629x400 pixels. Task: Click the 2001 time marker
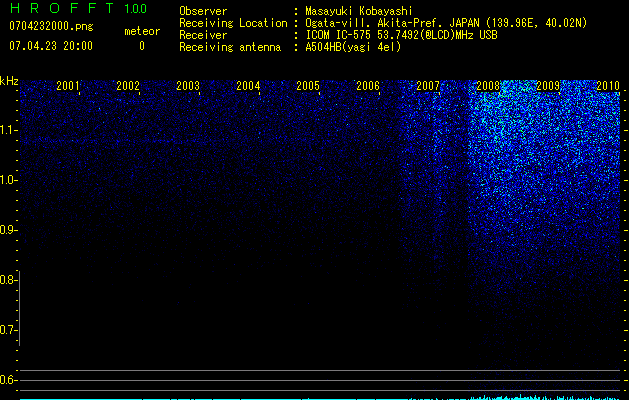pyautogui.click(x=67, y=85)
